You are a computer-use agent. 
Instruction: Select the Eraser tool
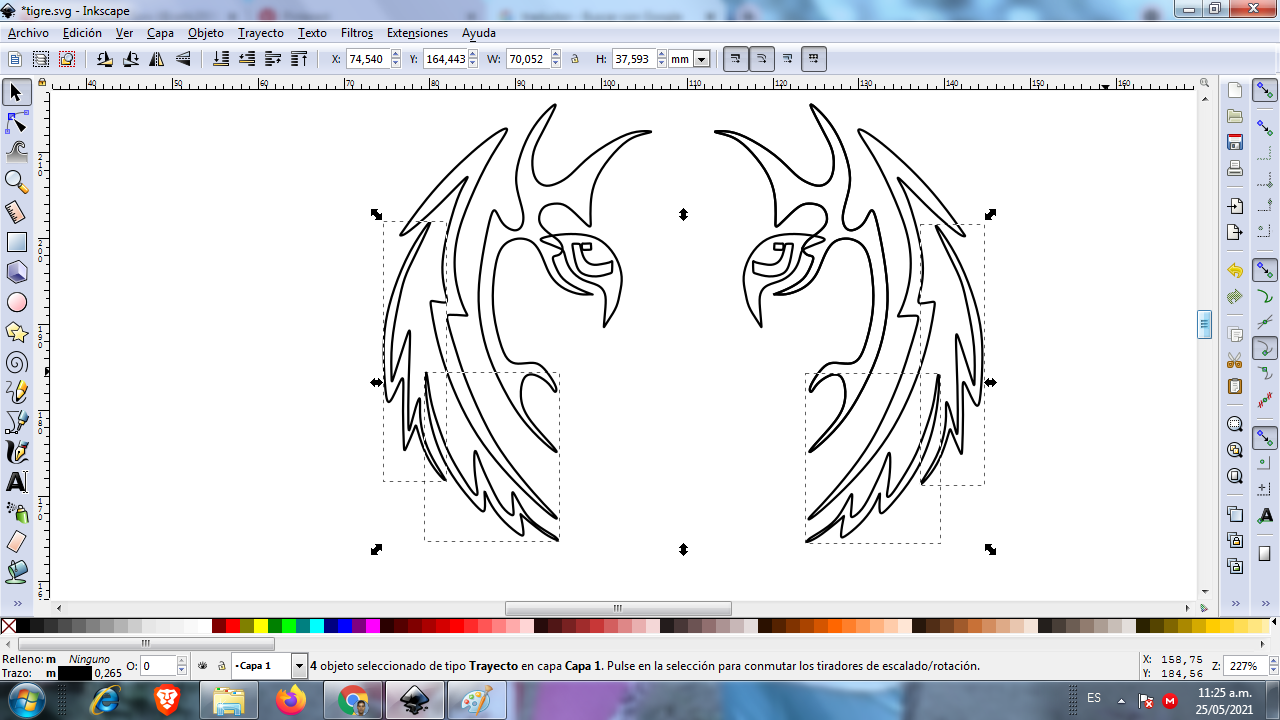coord(16,542)
